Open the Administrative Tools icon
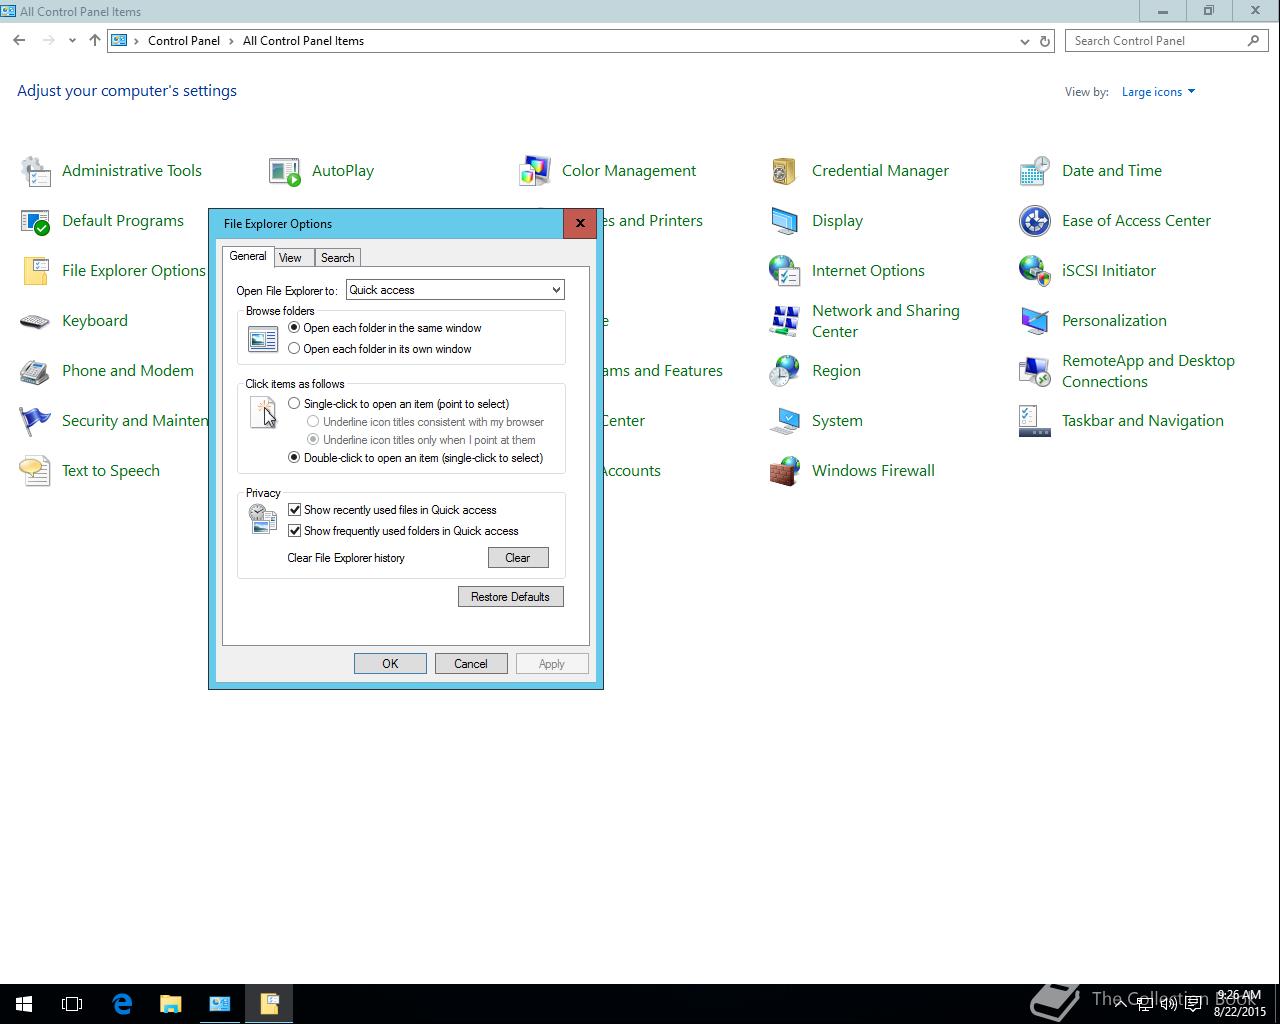 point(36,171)
